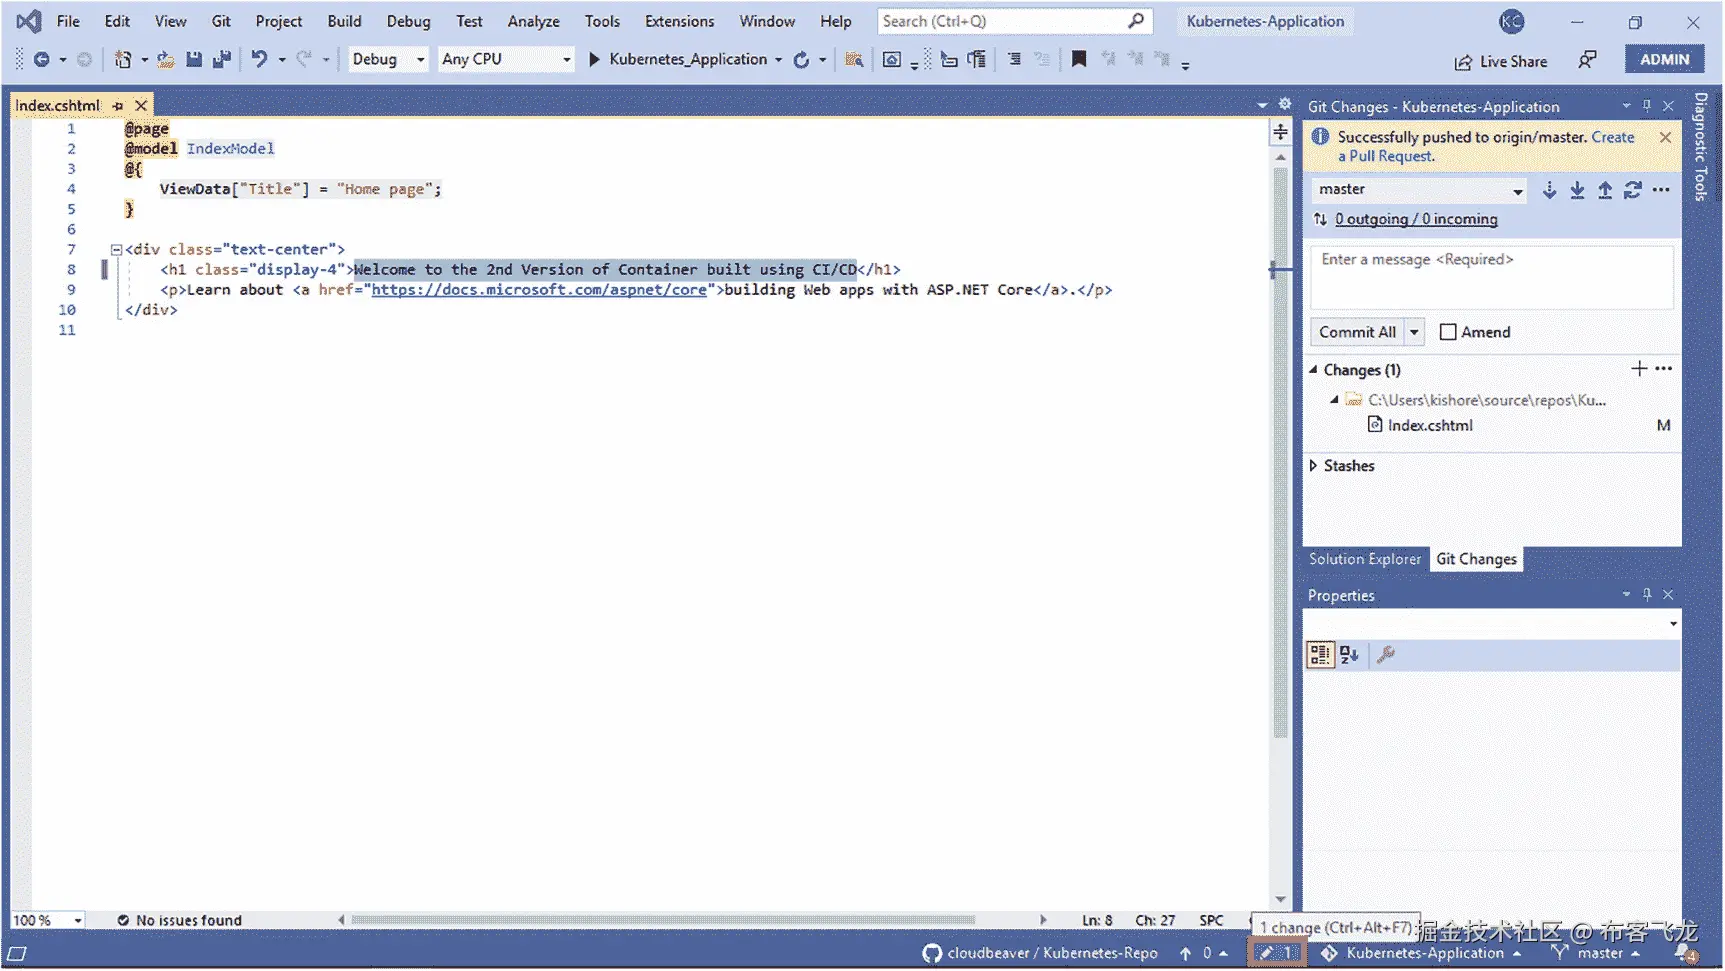Click the pencil changes indicator in the status bar
Viewport: 1725px width, 971px height.
(1277, 954)
